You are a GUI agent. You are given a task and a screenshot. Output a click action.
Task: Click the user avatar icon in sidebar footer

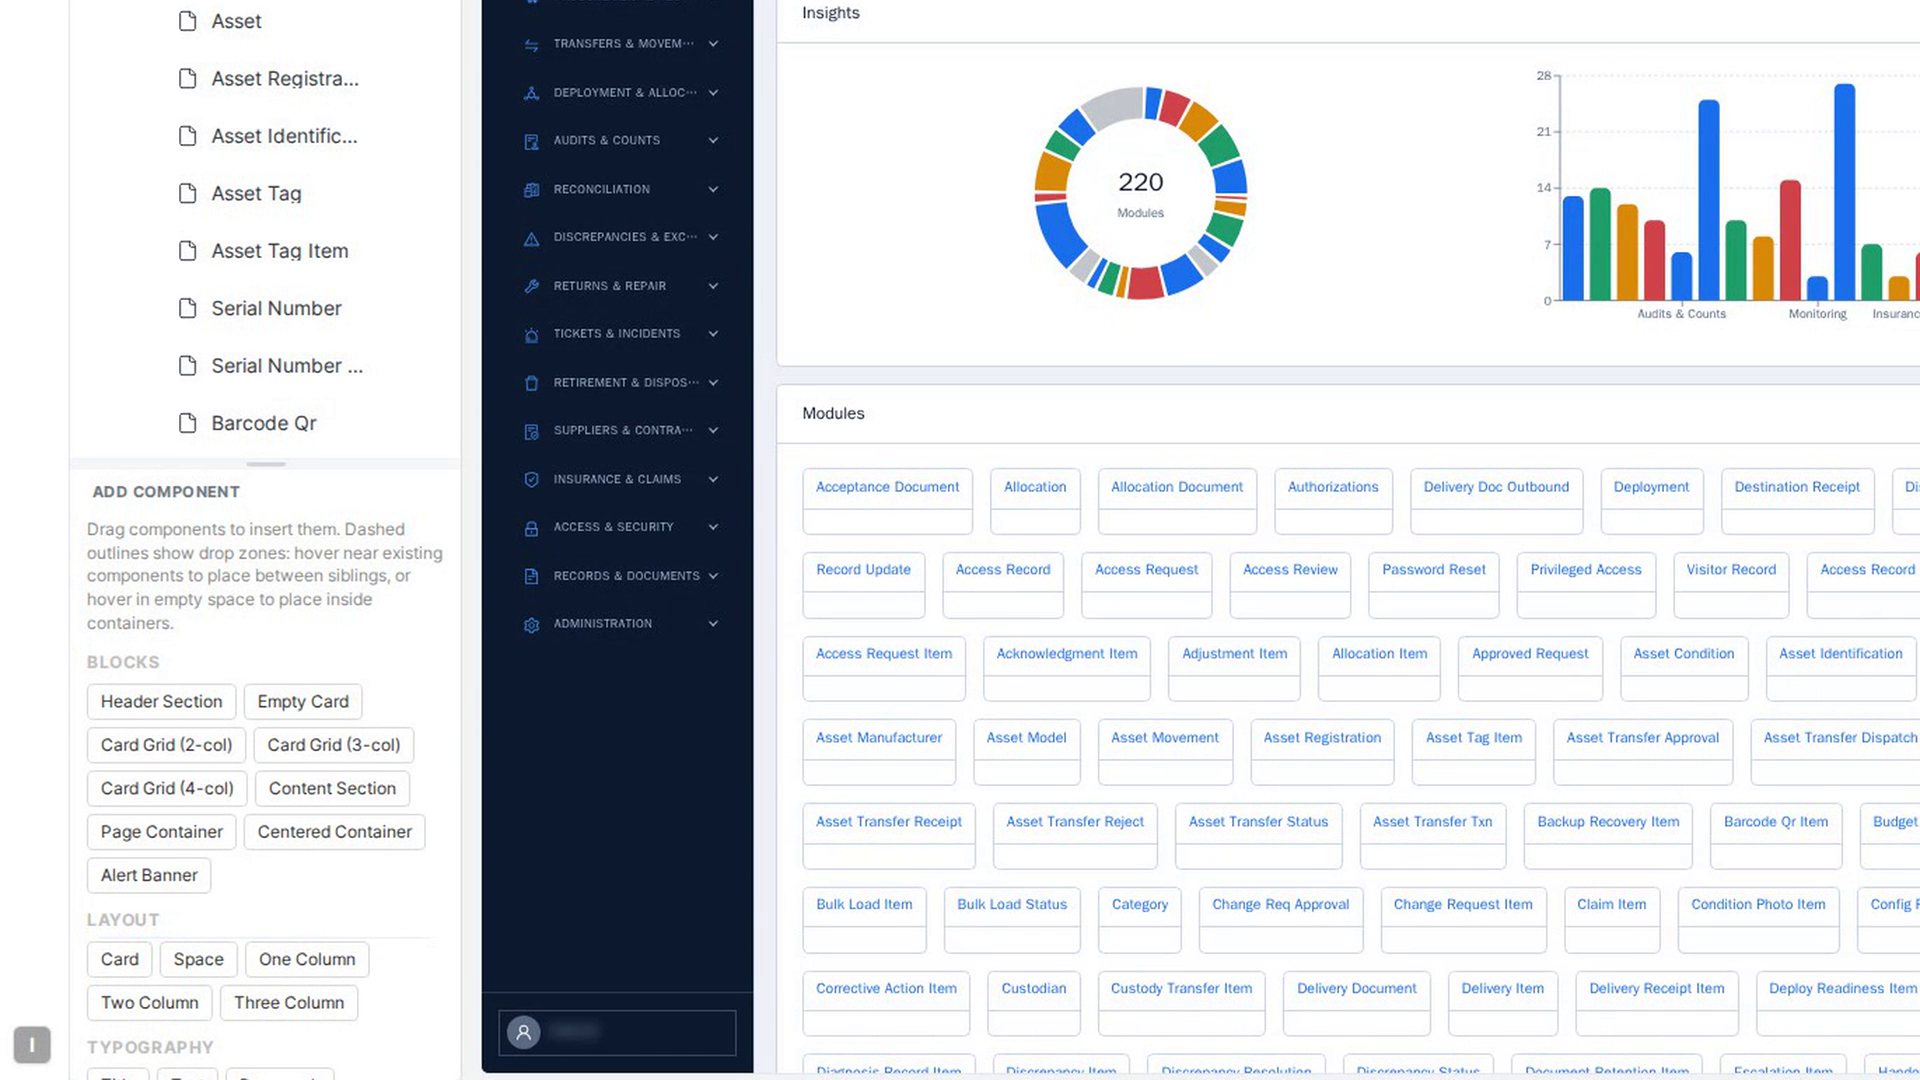(523, 1031)
